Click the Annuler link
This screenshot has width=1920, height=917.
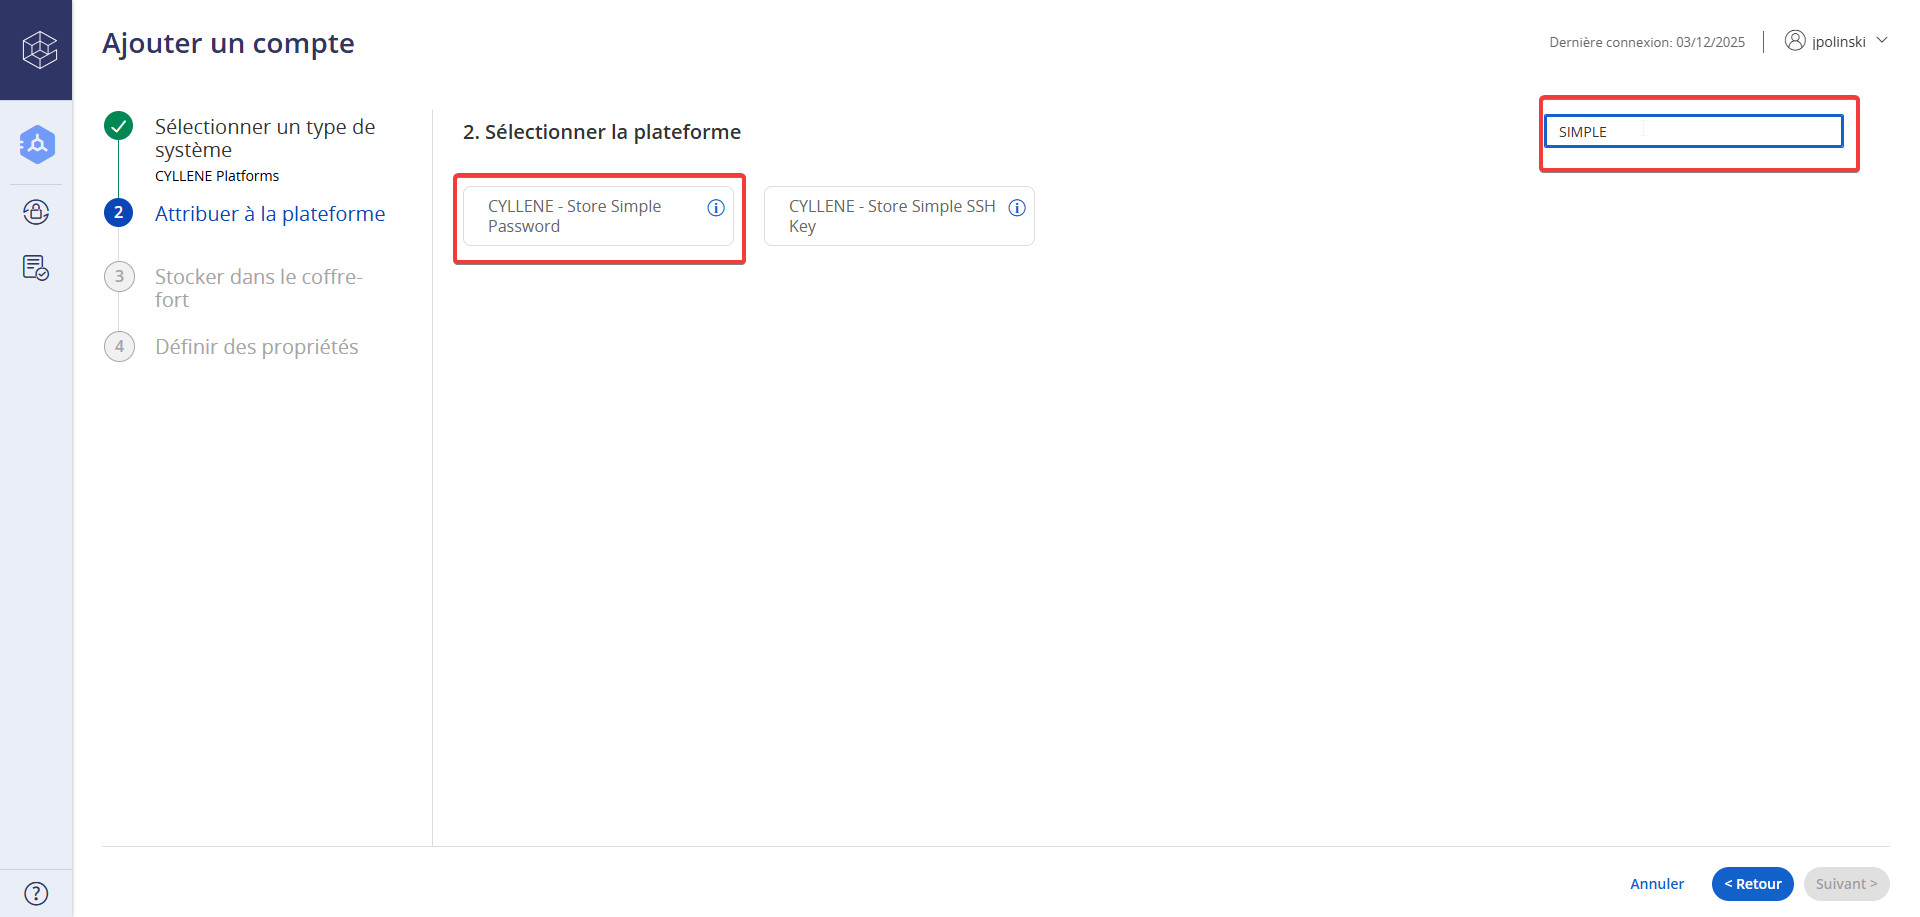tap(1656, 884)
